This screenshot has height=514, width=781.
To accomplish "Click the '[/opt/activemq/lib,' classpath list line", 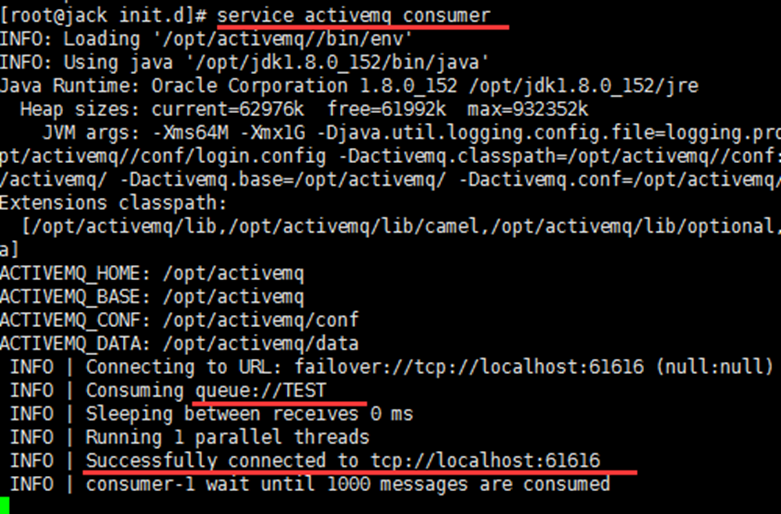I will click(x=400, y=226).
